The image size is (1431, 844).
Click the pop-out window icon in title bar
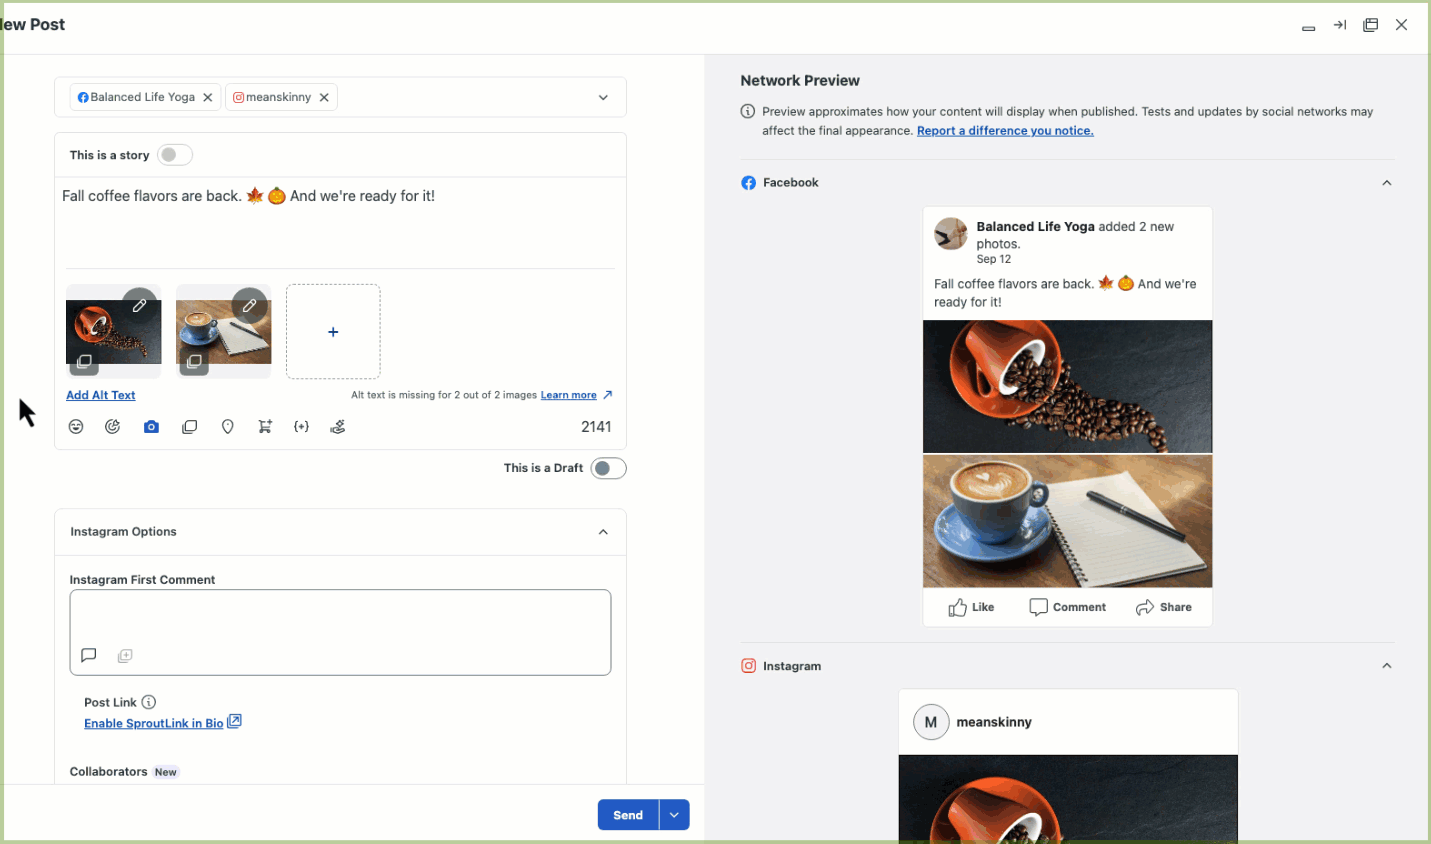pyautogui.click(x=1371, y=25)
